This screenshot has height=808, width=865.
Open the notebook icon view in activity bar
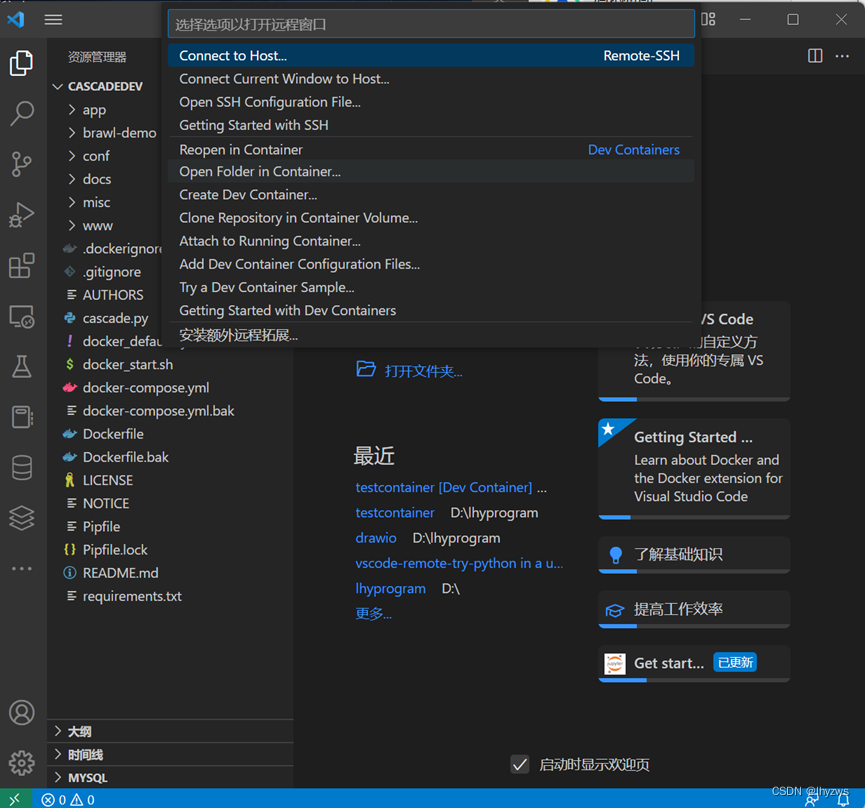pyautogui.click(x=22, y=417)
